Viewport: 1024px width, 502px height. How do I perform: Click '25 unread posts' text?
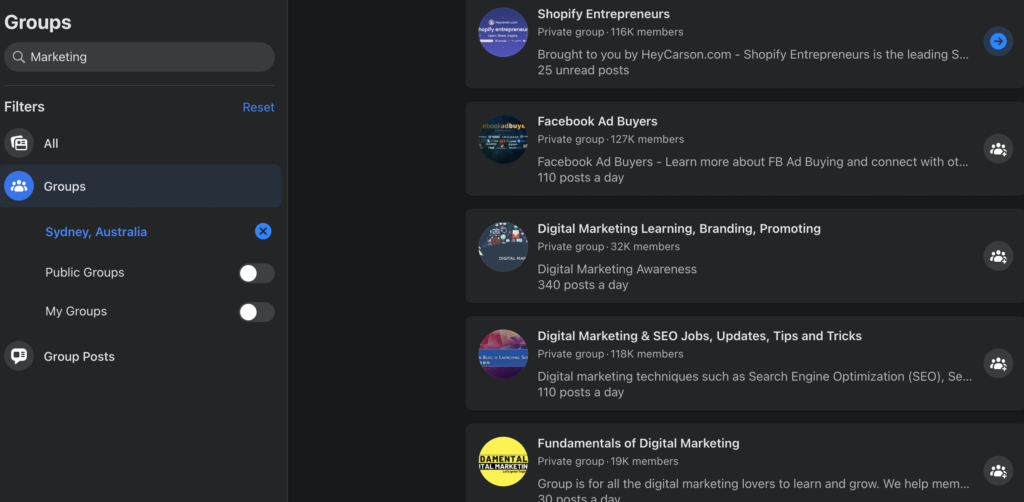583,70
